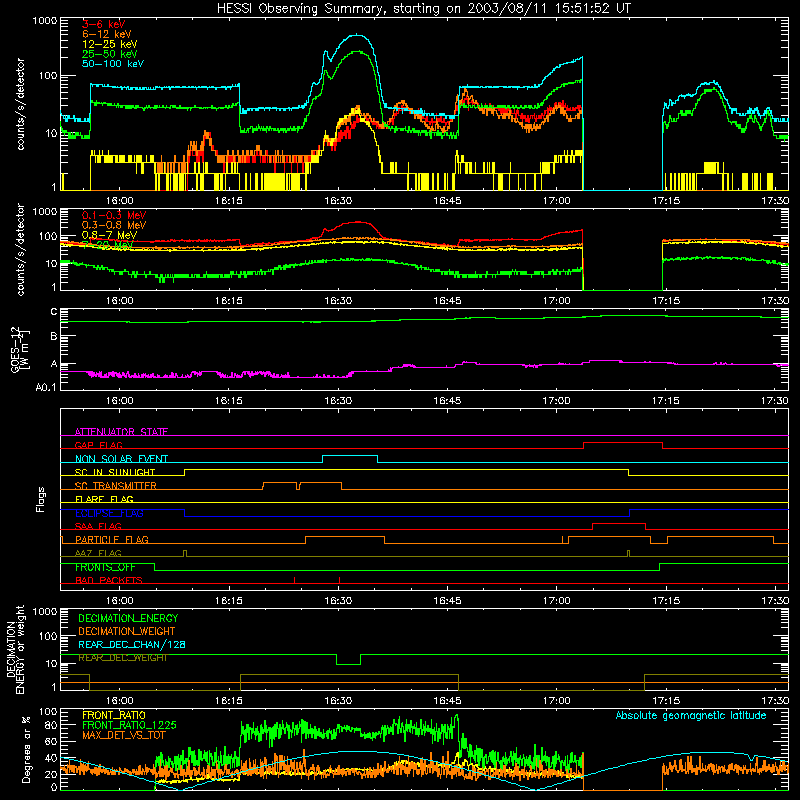Pick the AAZ_FLAG label
The image size is (800, 800).
point(98,553)
